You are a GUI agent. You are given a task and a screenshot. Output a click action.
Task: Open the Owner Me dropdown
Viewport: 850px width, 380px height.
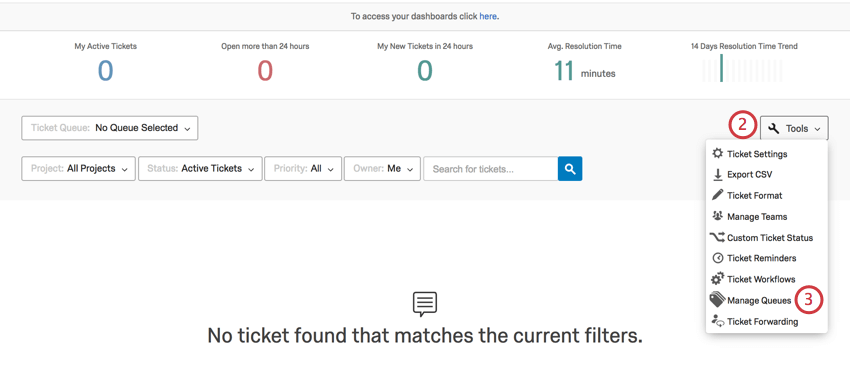382,169
